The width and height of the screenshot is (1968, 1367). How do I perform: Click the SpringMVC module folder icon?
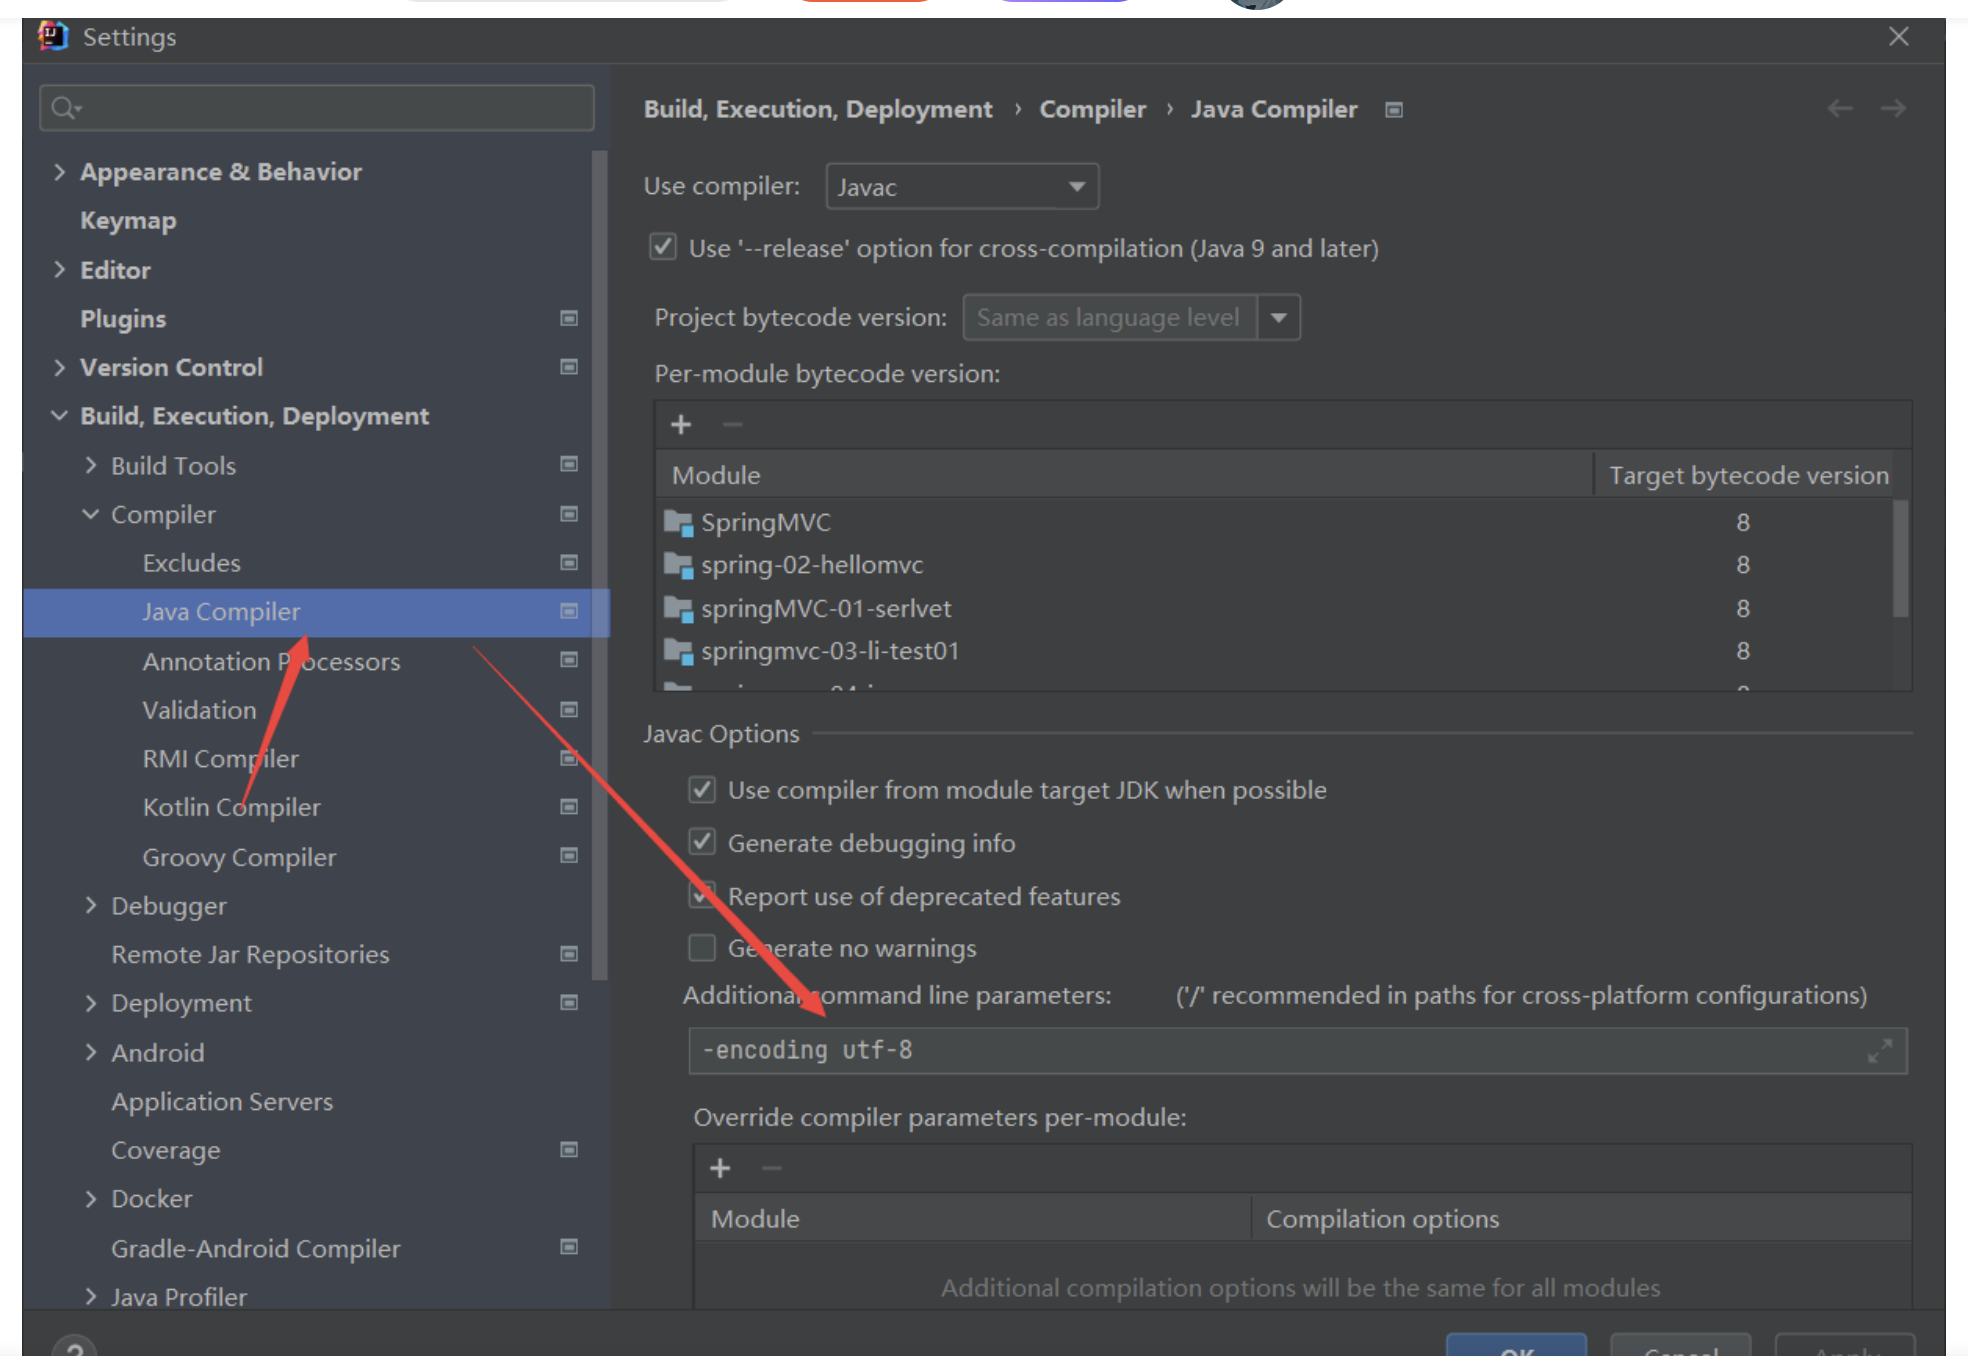click(678, 522)
